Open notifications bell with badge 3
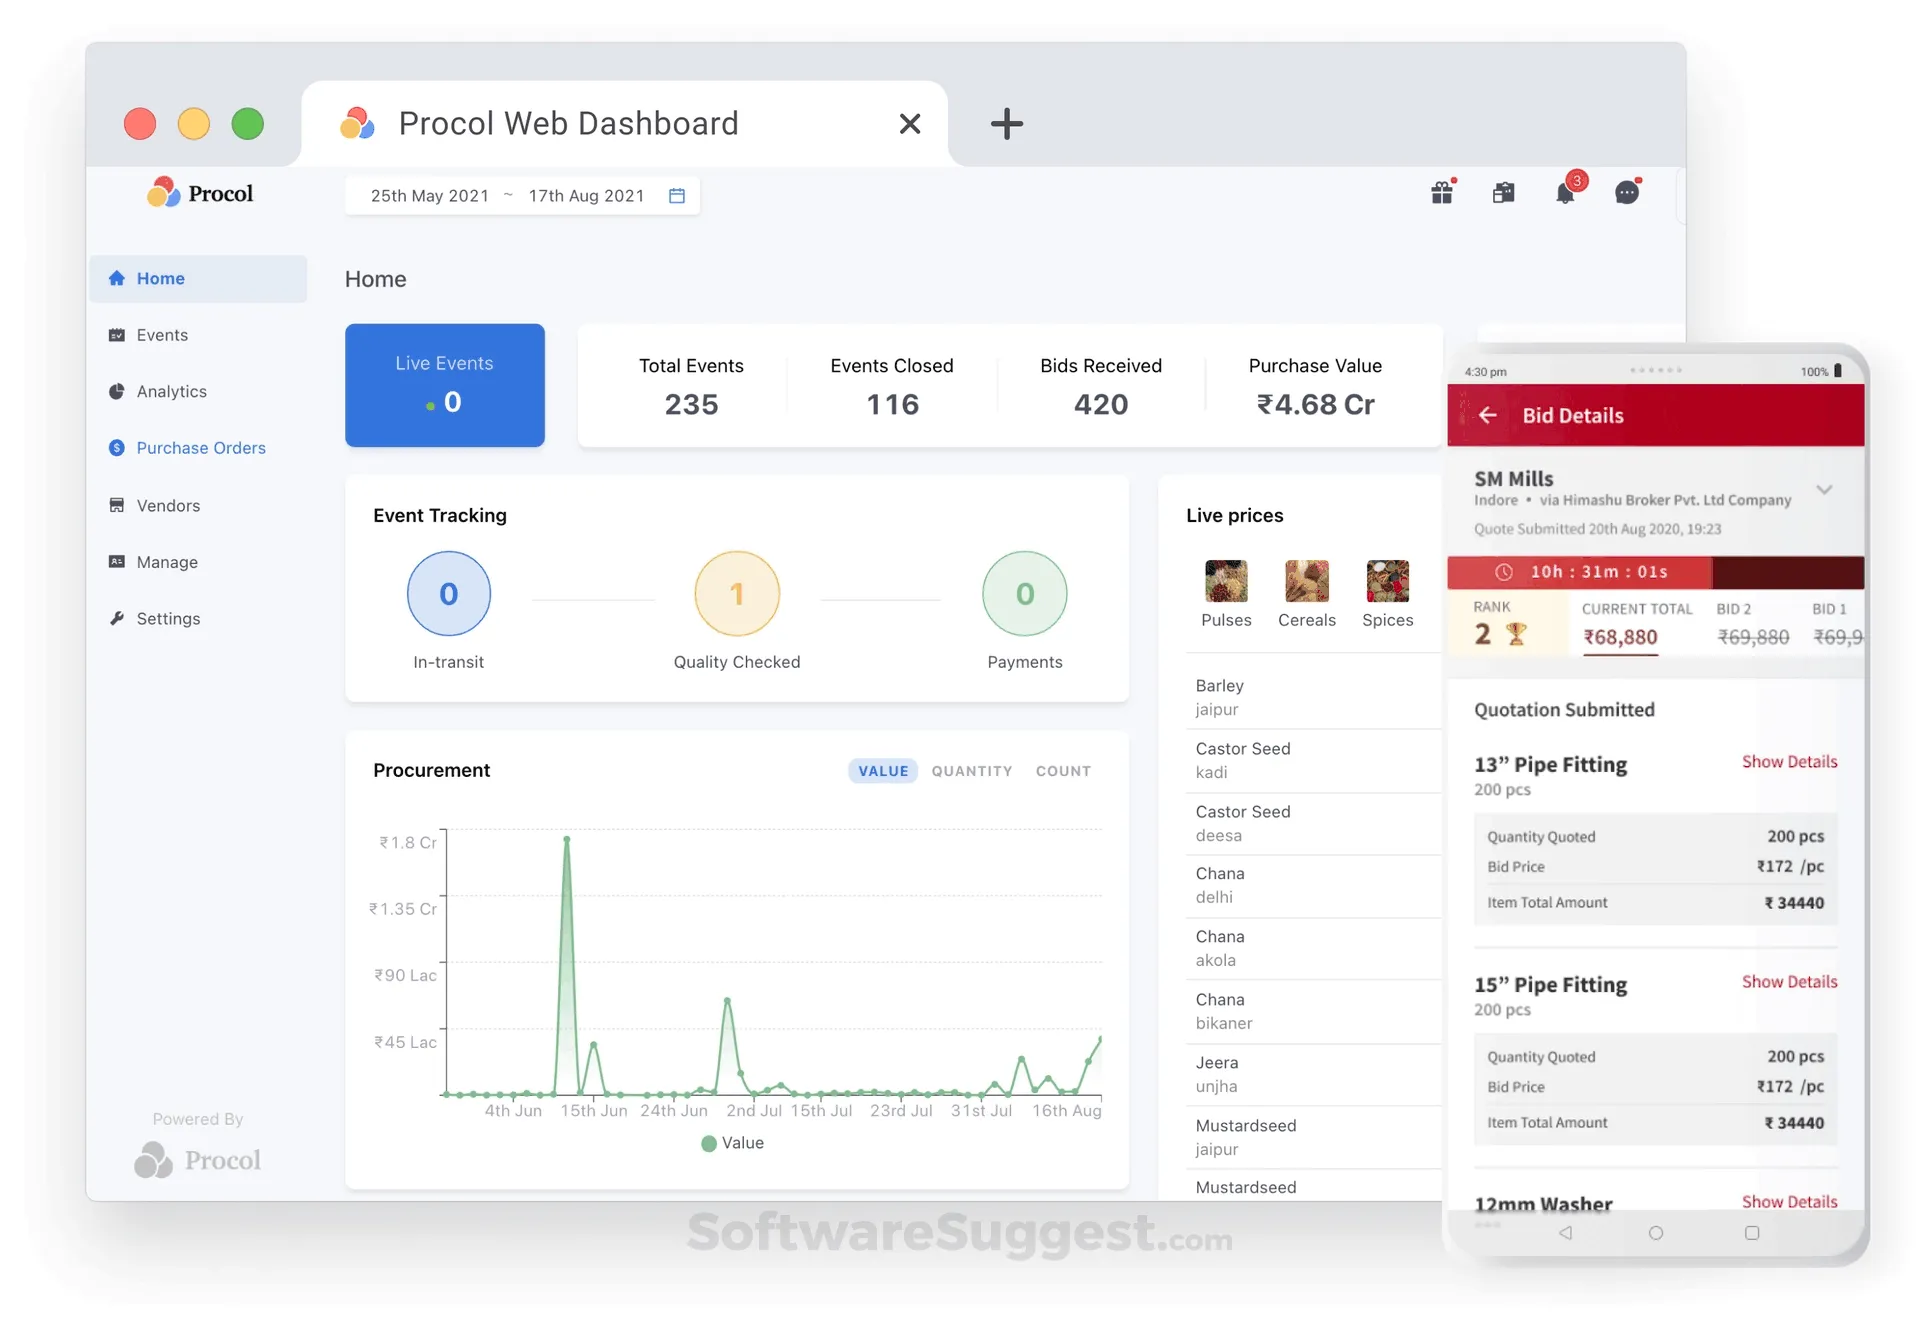The width and height of the screenshot is (1920, 1330). pos(1565,192)
